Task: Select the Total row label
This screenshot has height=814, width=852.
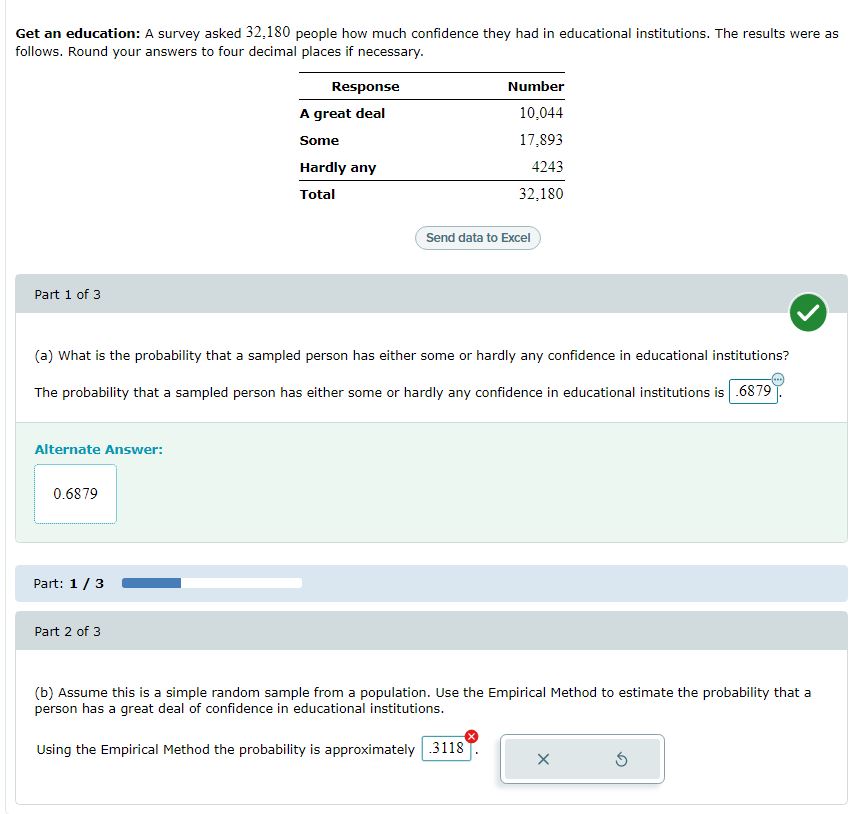Action: click(x=317, y=195)
